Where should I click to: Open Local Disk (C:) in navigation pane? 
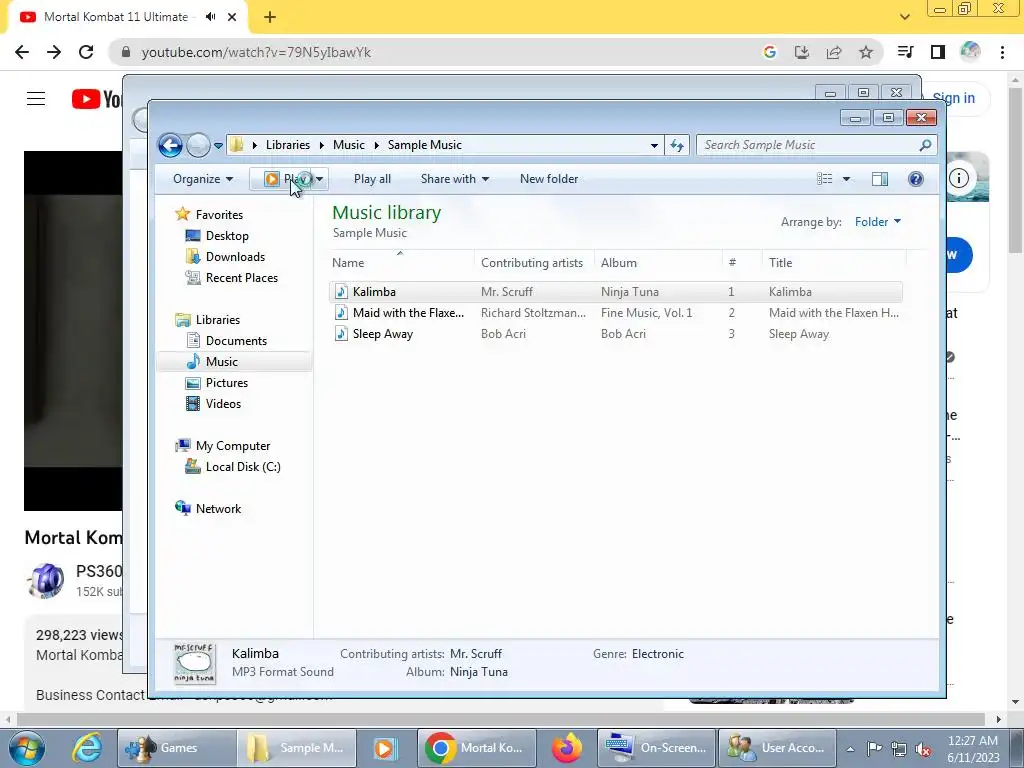[242, 467]
